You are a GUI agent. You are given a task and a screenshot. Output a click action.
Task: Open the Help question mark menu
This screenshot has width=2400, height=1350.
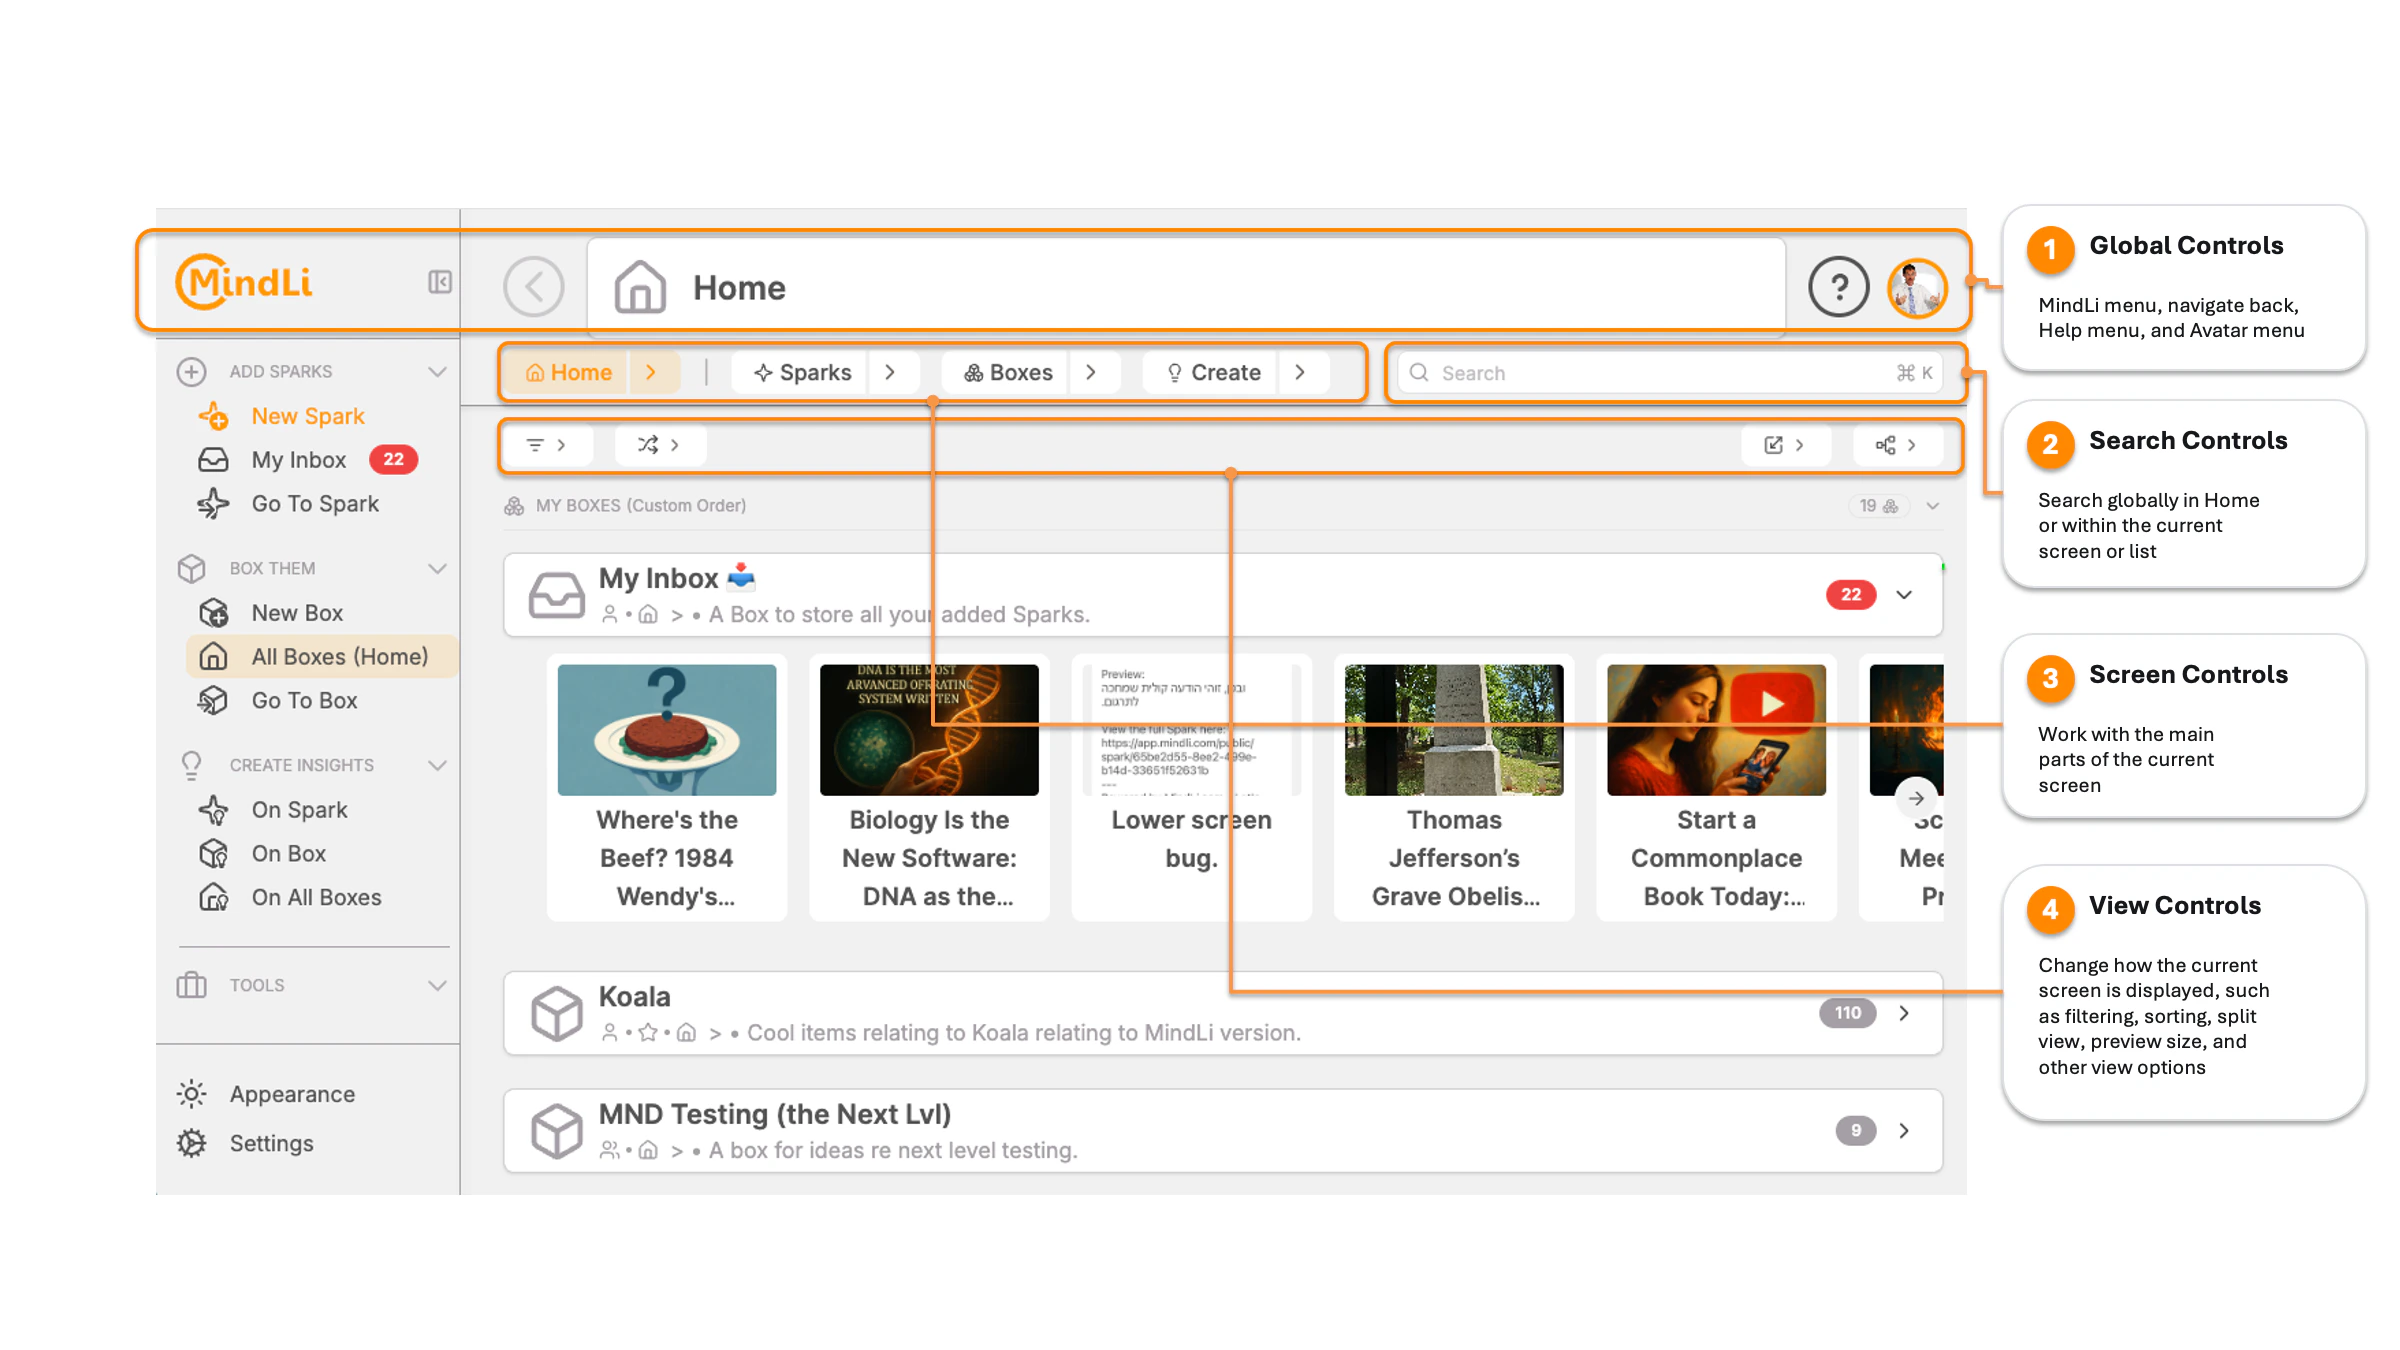click(x=1838, y=287)
